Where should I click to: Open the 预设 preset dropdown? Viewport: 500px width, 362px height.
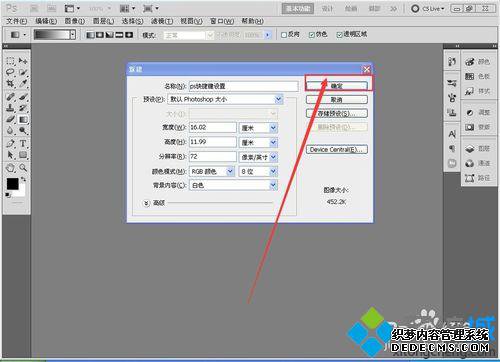pos(226,99)
